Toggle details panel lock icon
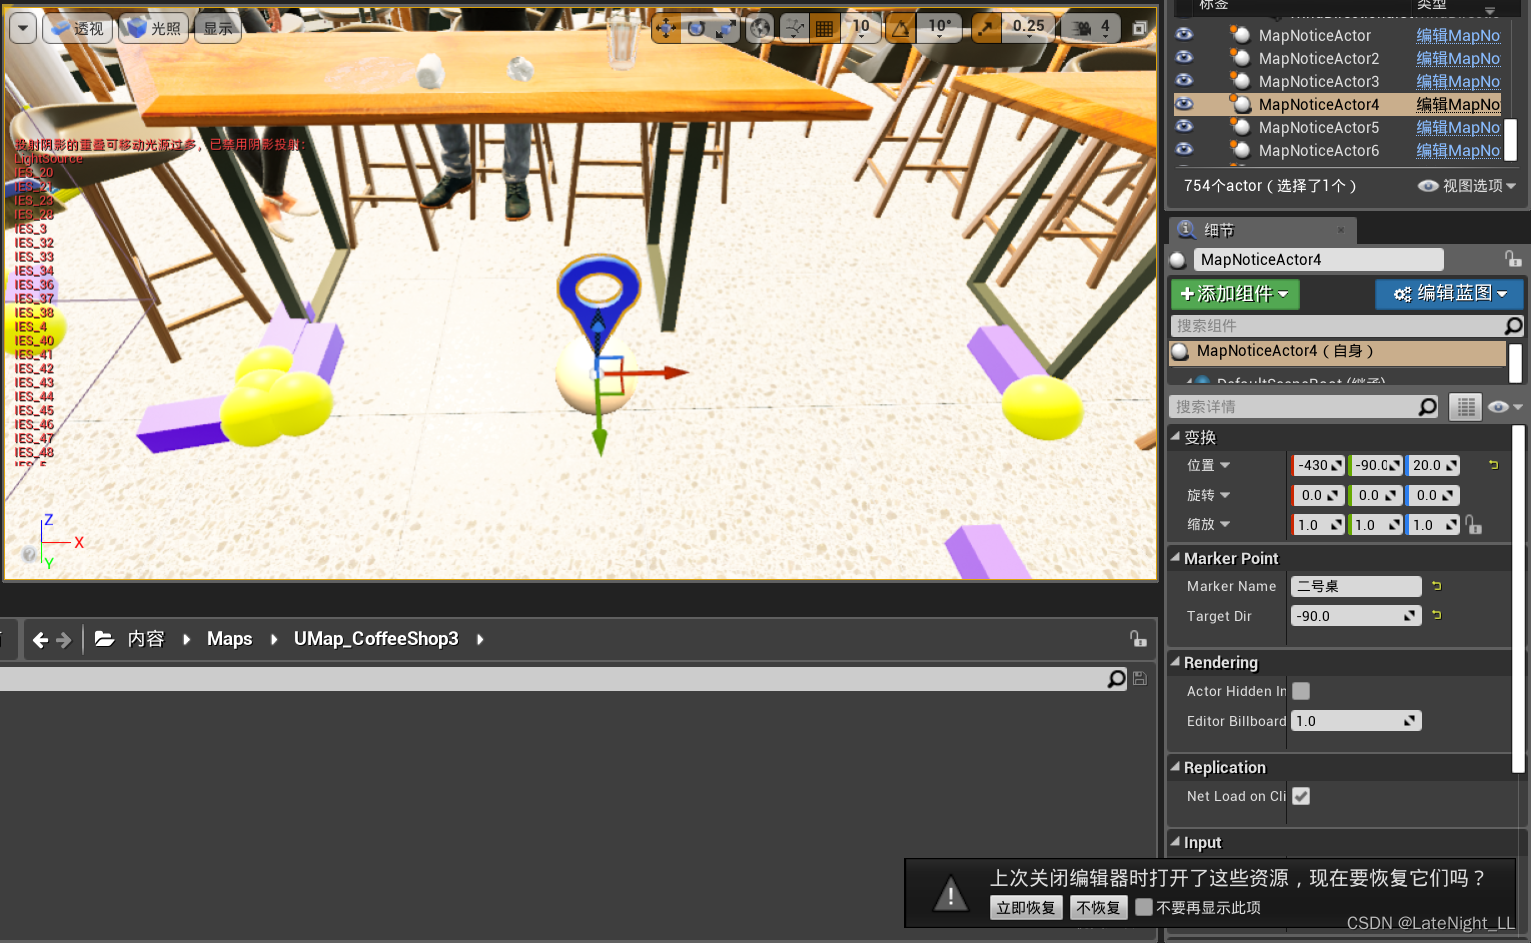The height and width of the screenshot is (943, 1531). (1513, 259)
